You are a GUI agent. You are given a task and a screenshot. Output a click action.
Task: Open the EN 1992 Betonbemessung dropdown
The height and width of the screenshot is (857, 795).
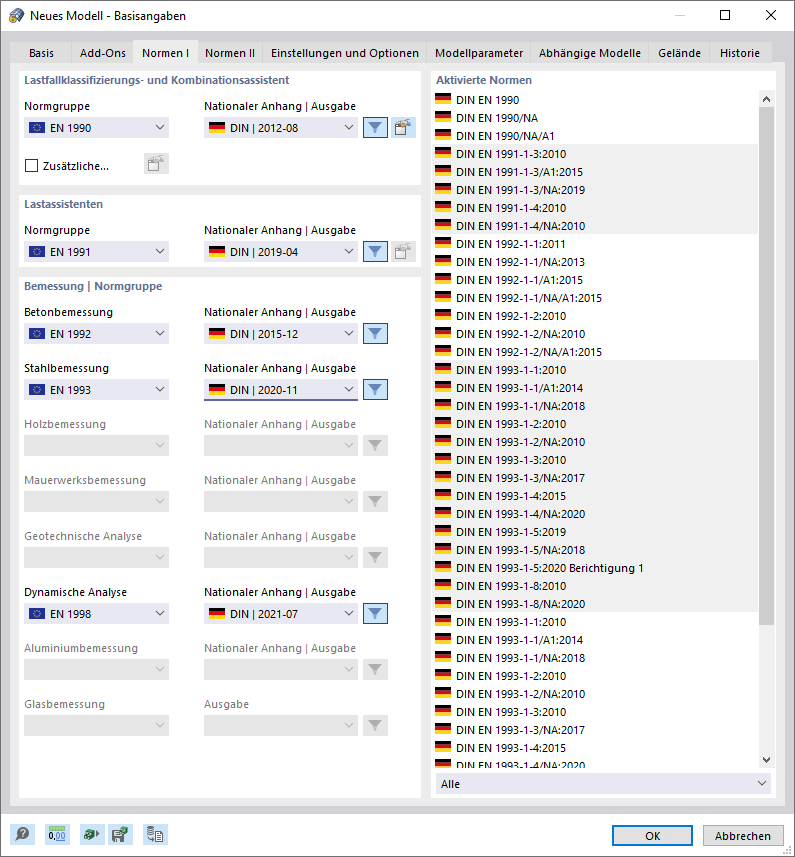coord(96,334)
